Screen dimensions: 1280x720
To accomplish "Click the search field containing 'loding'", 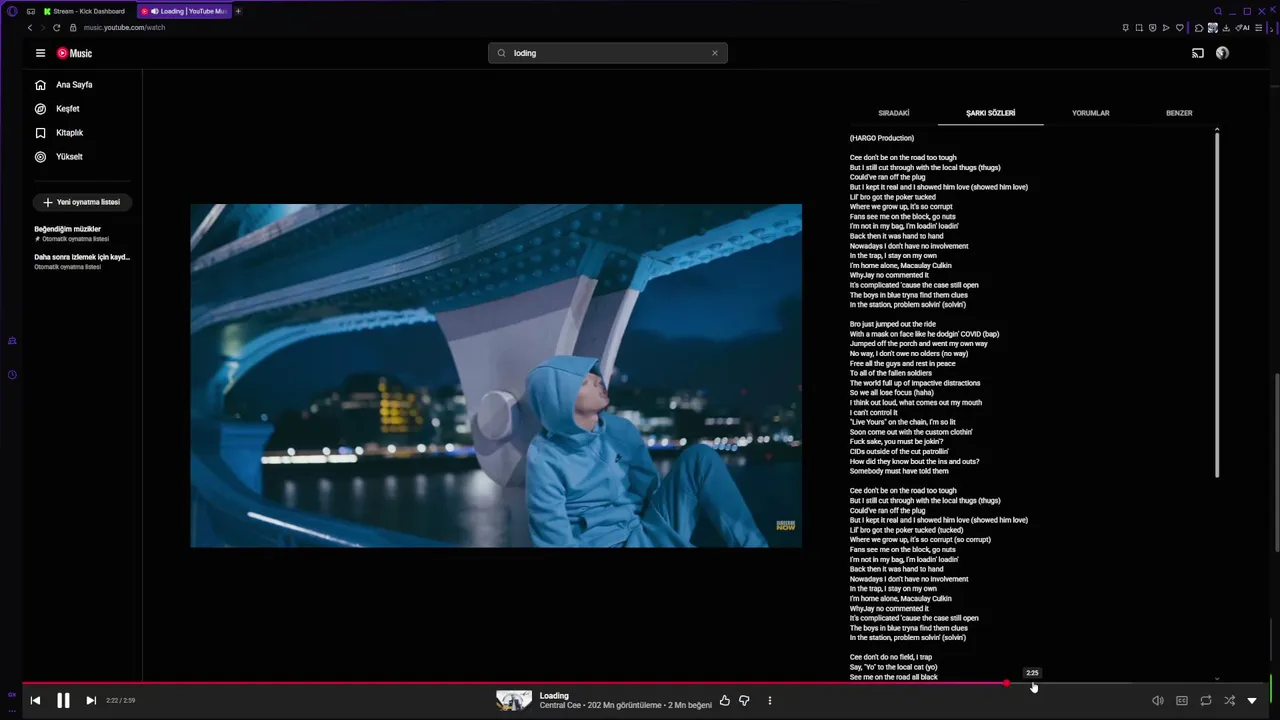I will (x=608, y=53).
